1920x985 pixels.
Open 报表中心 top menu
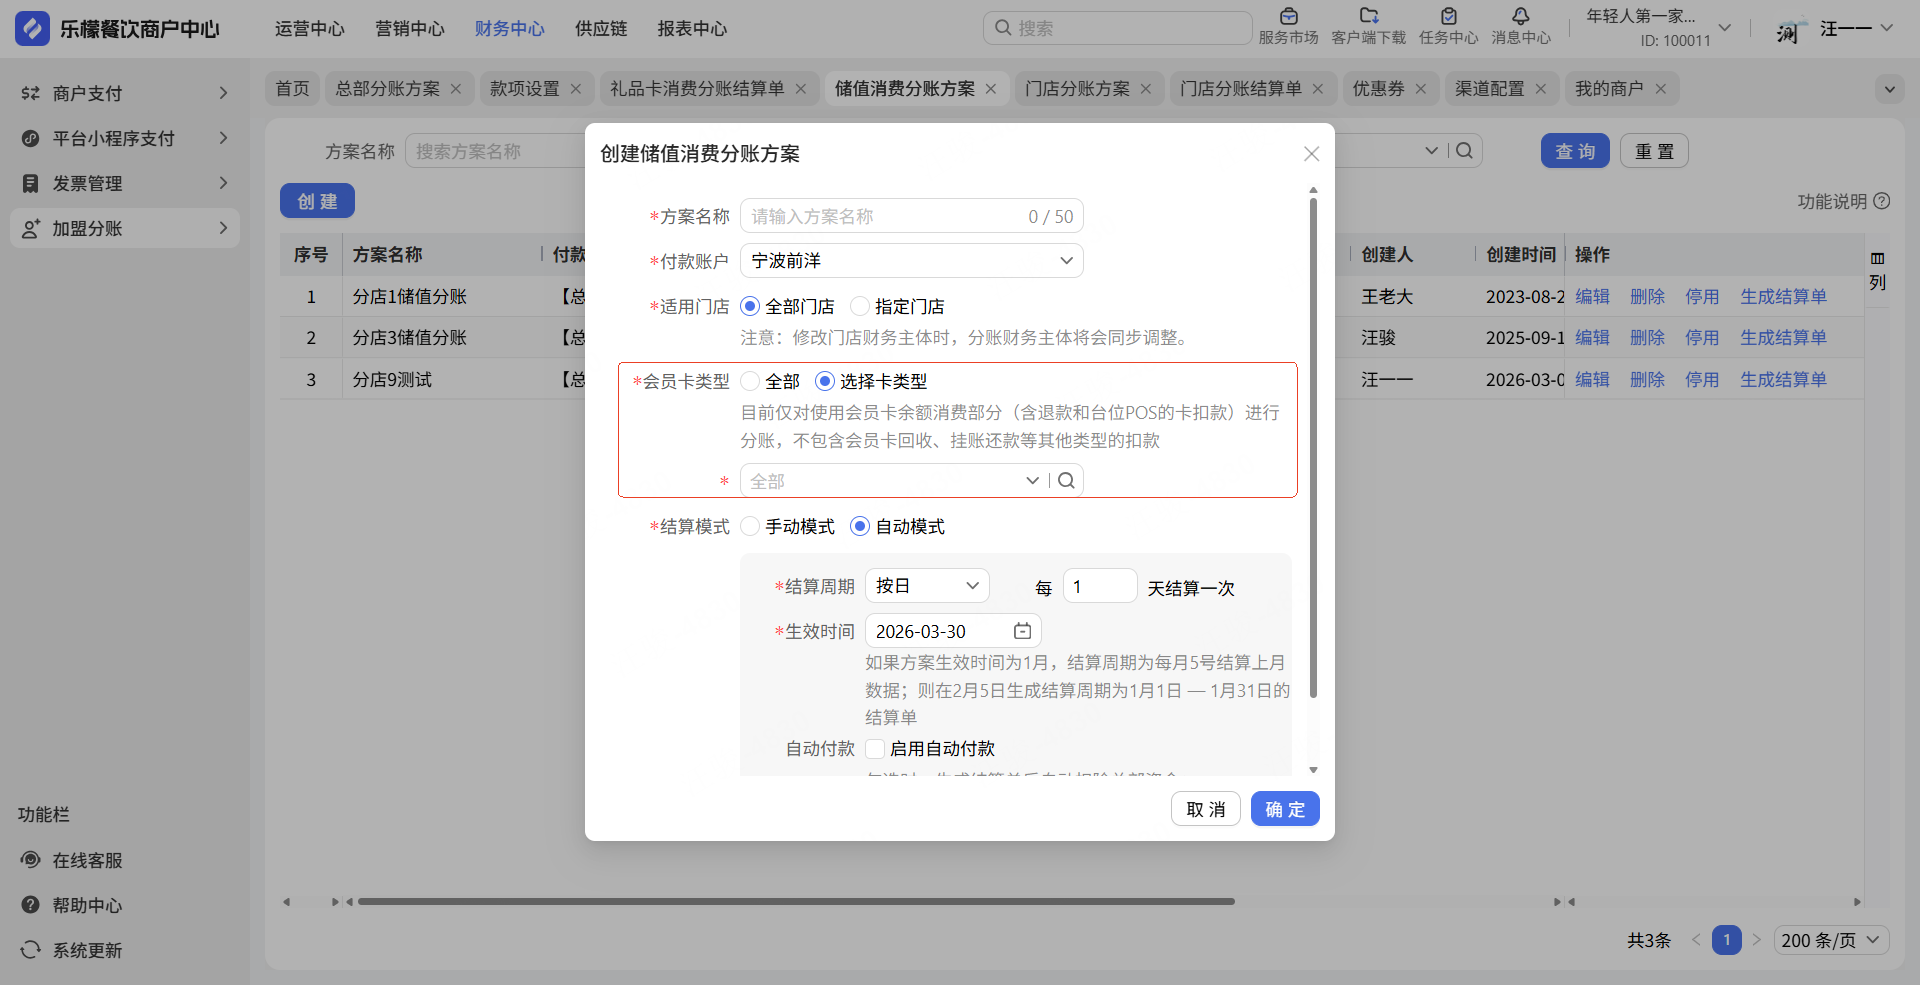(692, 29)
